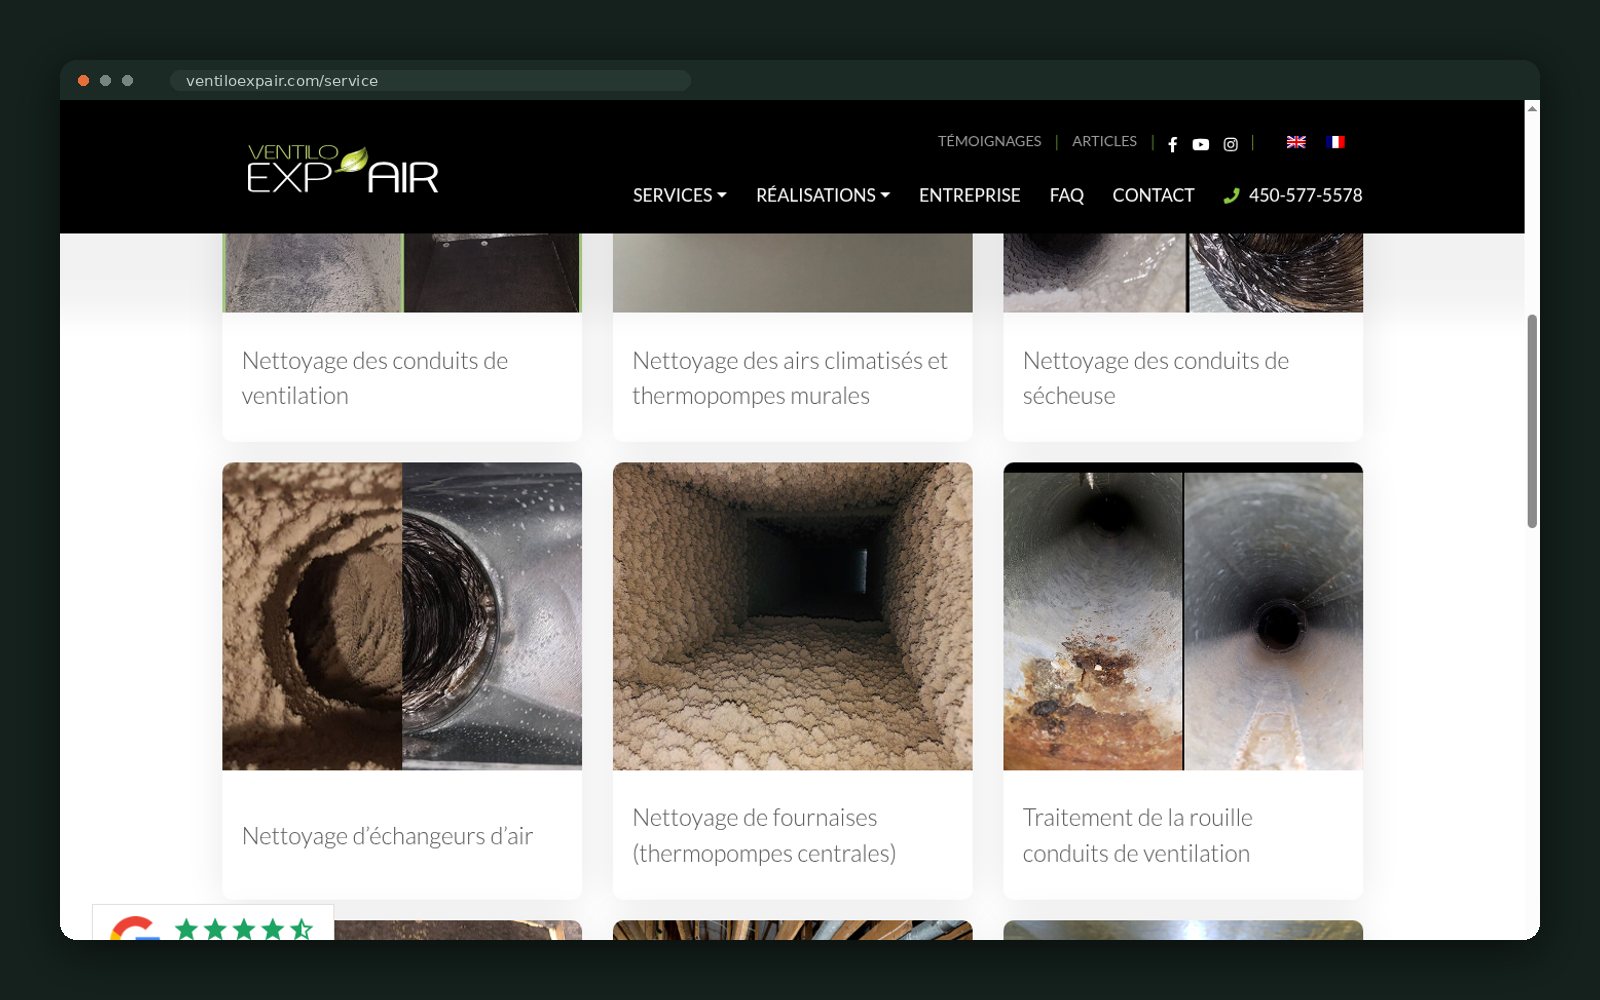The height and width of the screenshot is (1000, 1600).
Task: Click the Ventilo Exp'Air logo
Action: click(x=343, y=169)
